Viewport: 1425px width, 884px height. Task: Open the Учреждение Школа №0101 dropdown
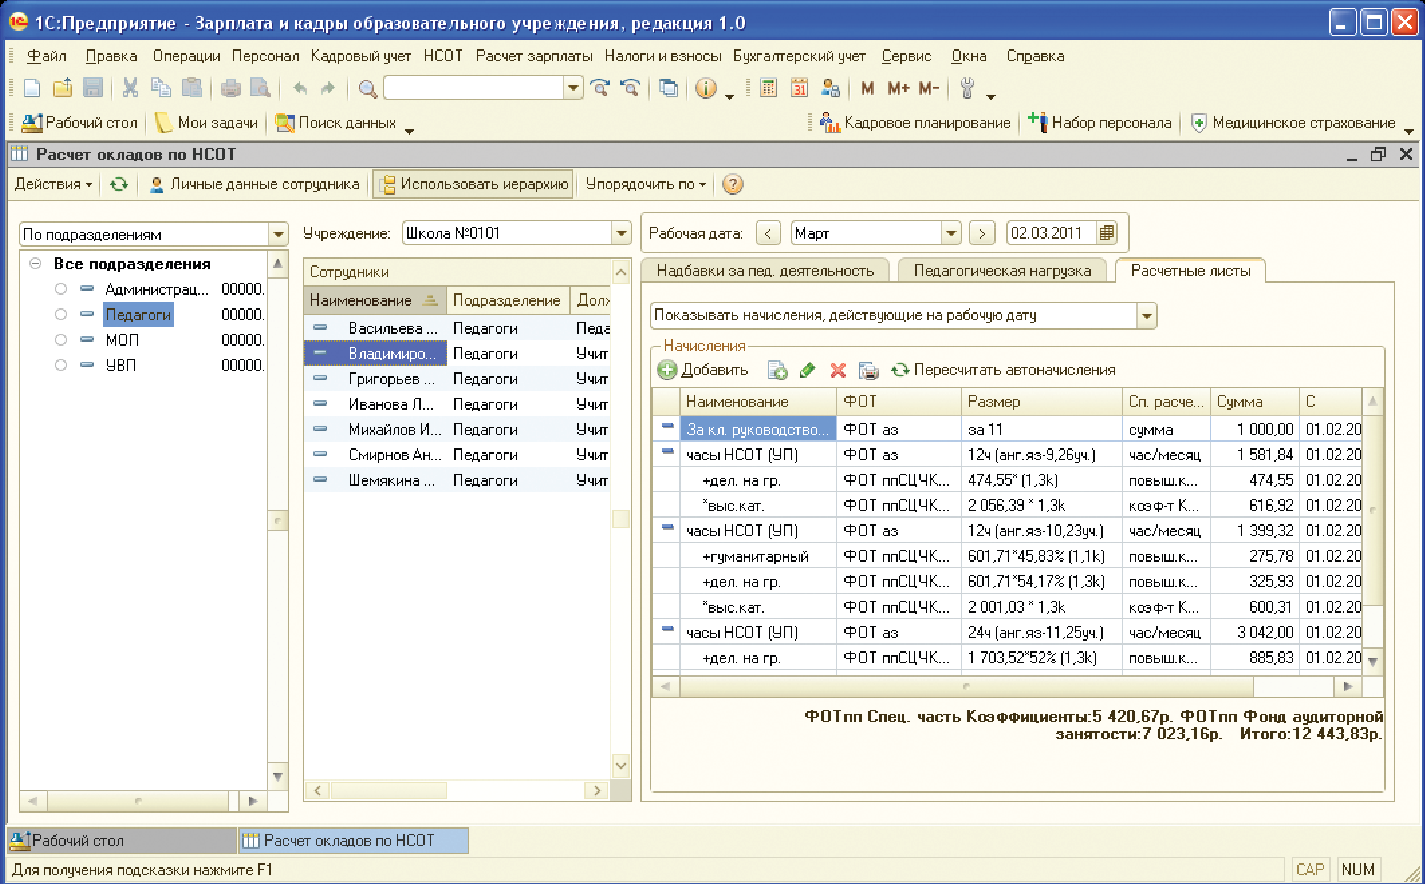(622, 234)
